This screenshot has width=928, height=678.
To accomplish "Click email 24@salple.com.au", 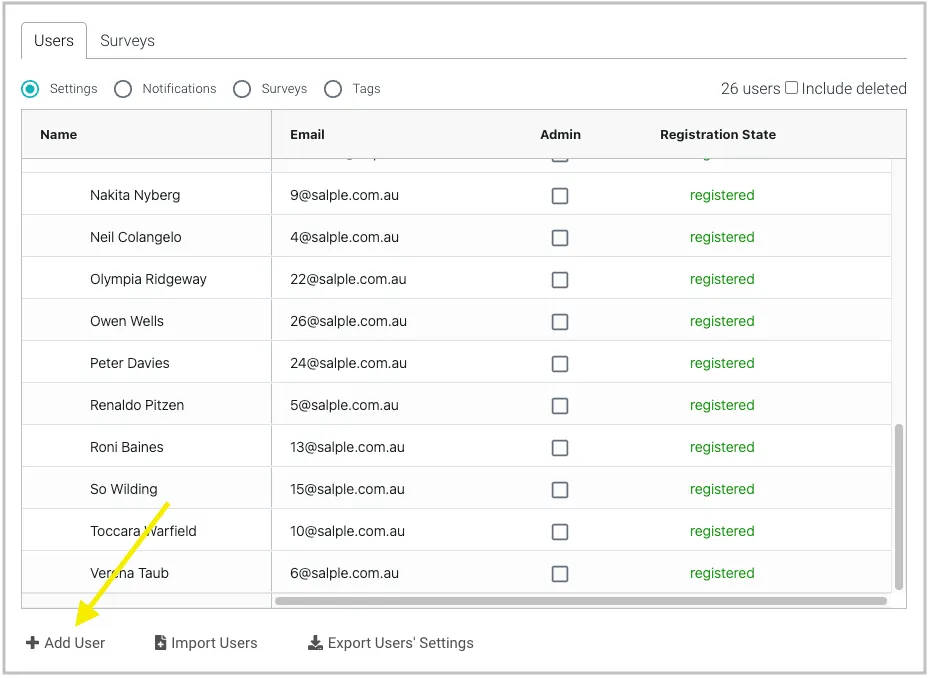I will point(348,363).
